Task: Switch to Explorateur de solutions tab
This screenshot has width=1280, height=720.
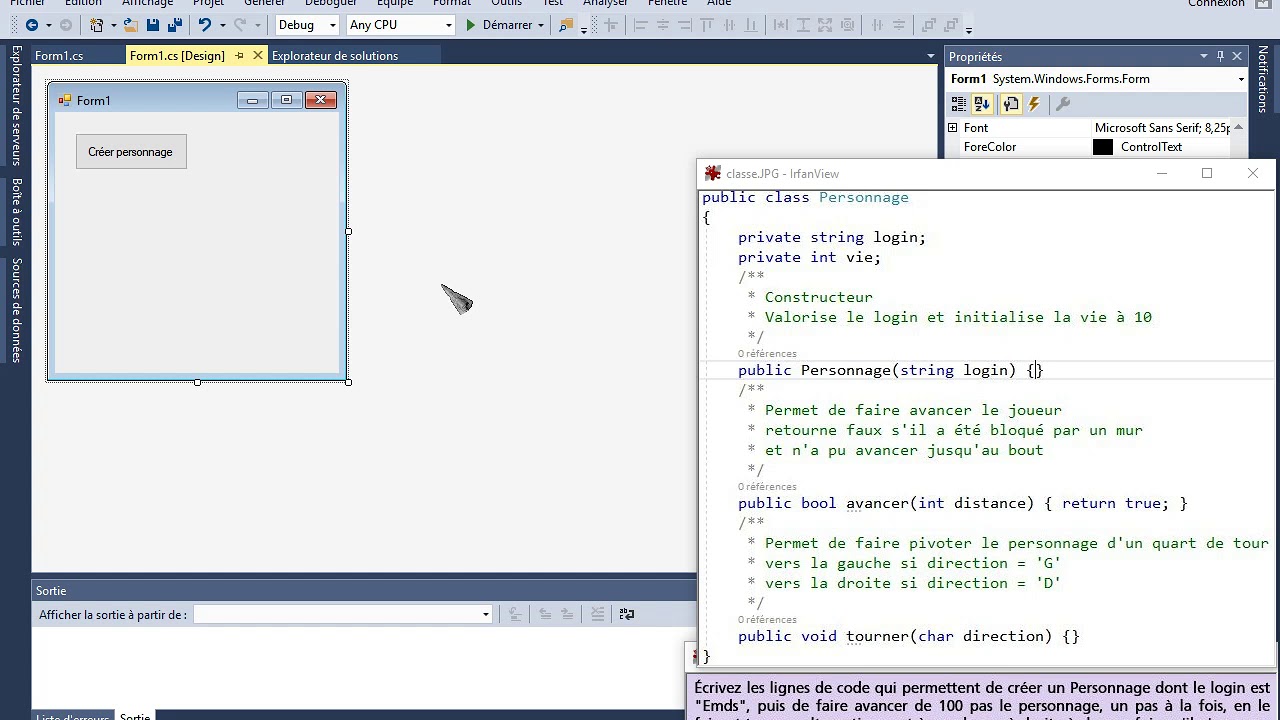Action: tap(335, 56)
